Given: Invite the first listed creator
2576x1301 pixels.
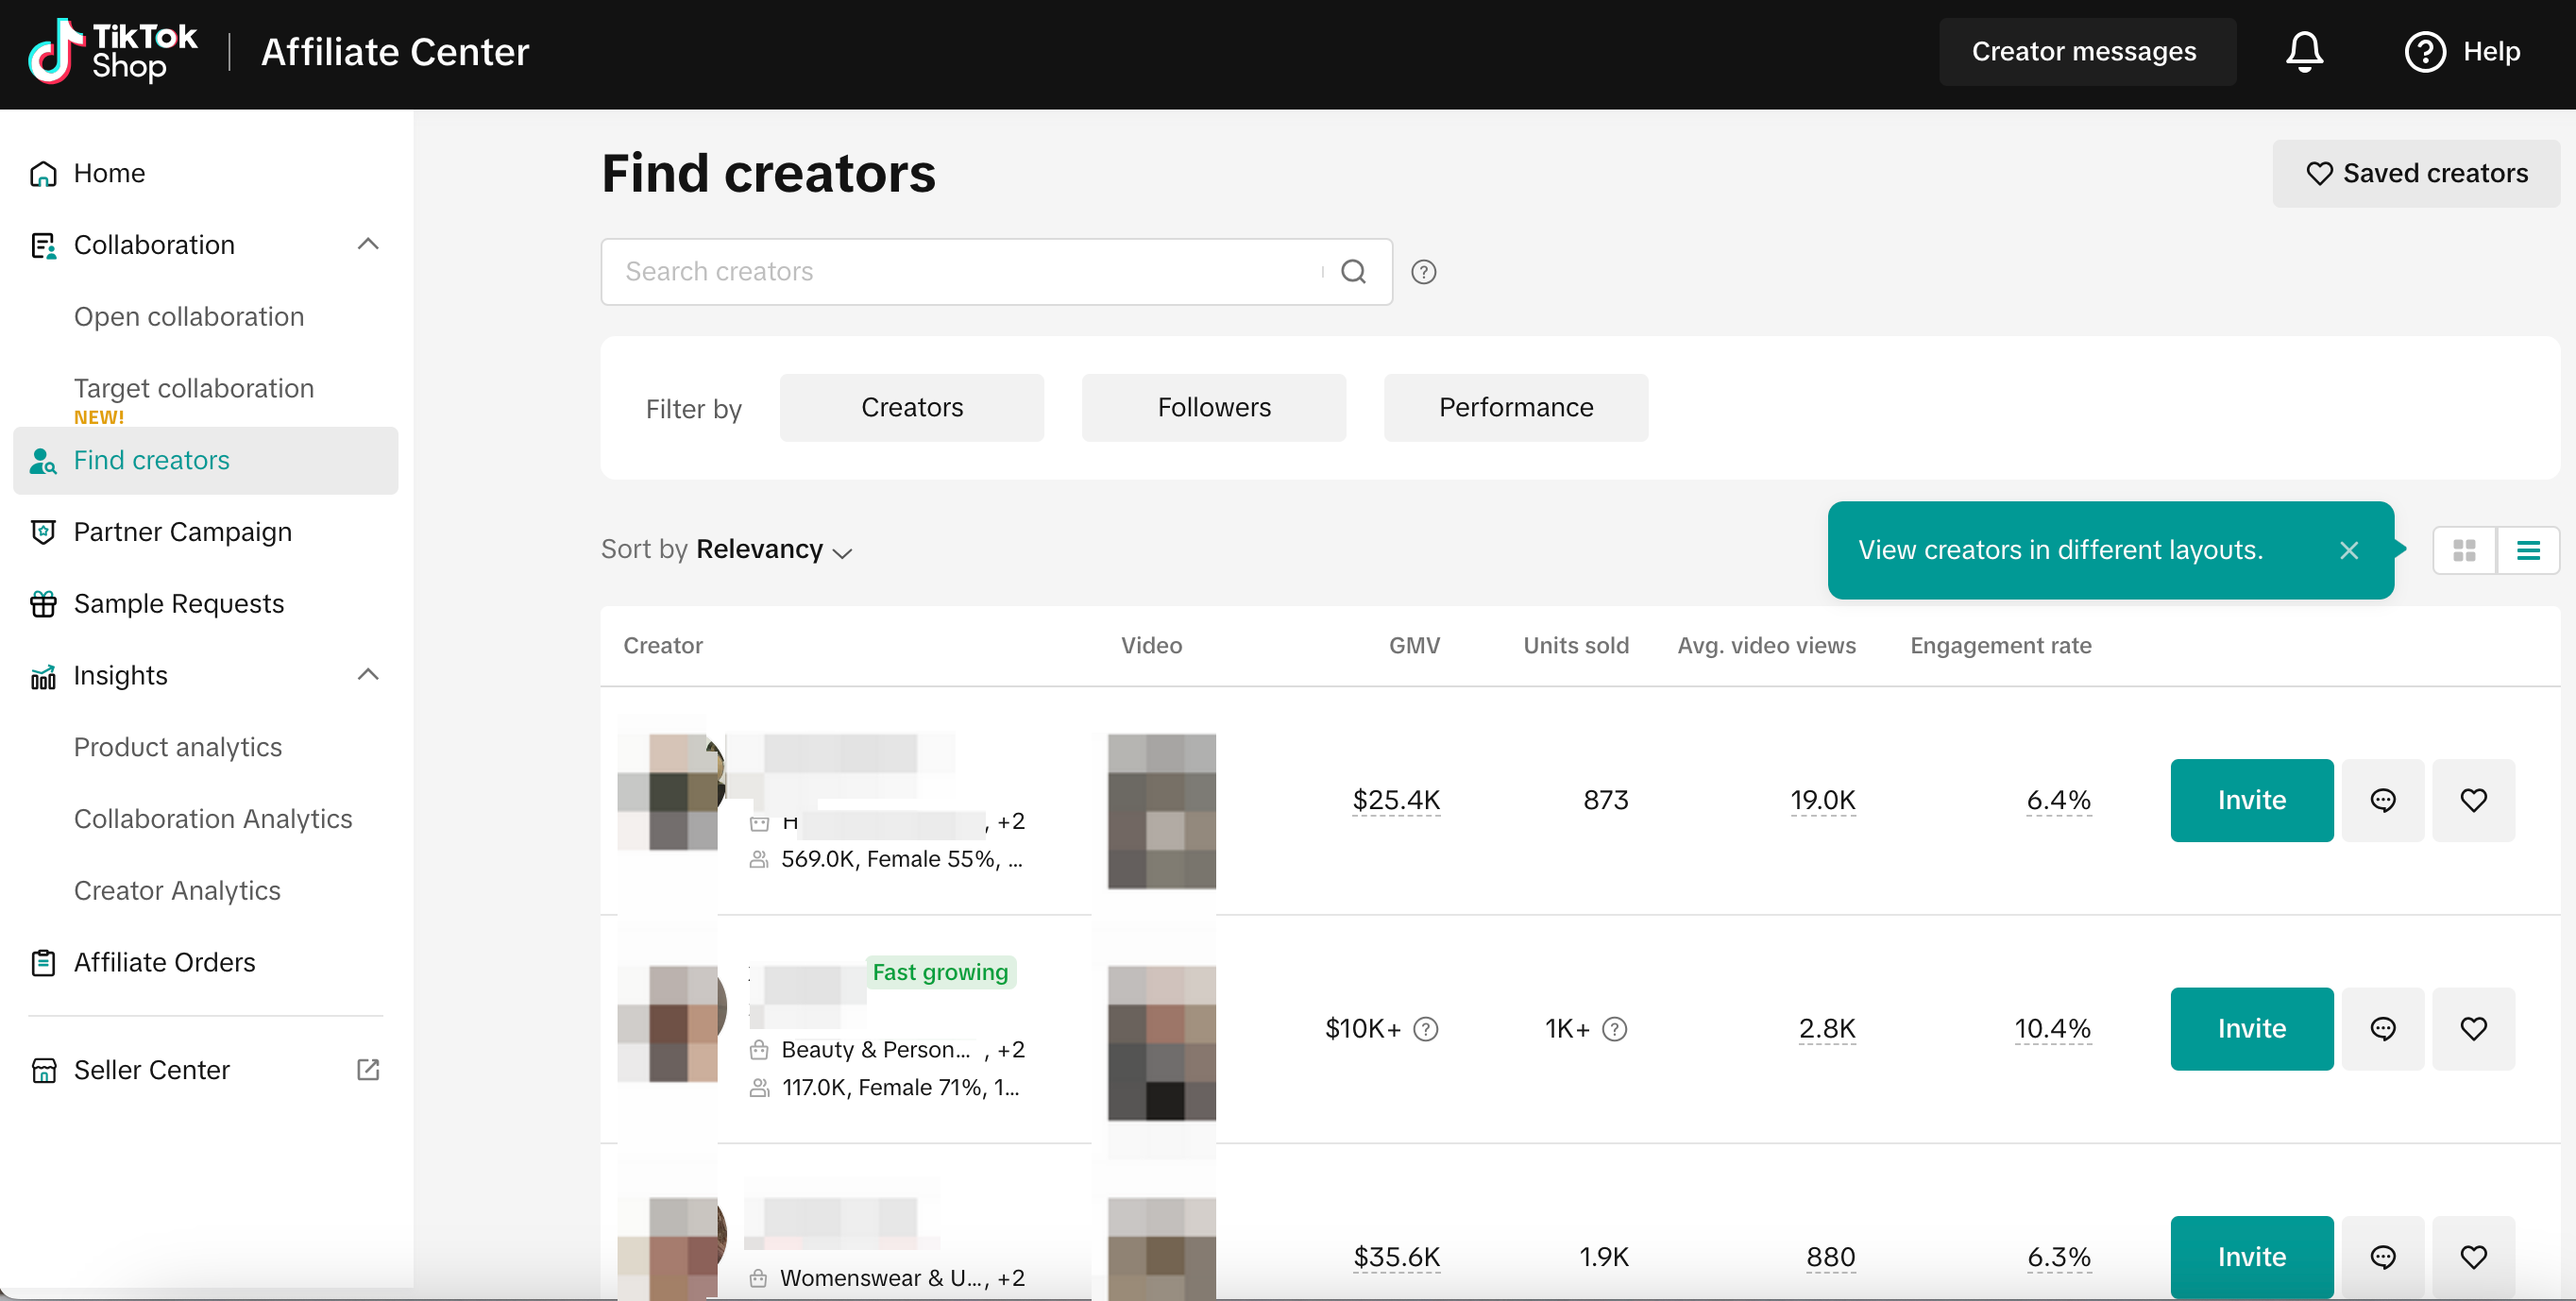Looking at the screenshot, I should 2251,800.
